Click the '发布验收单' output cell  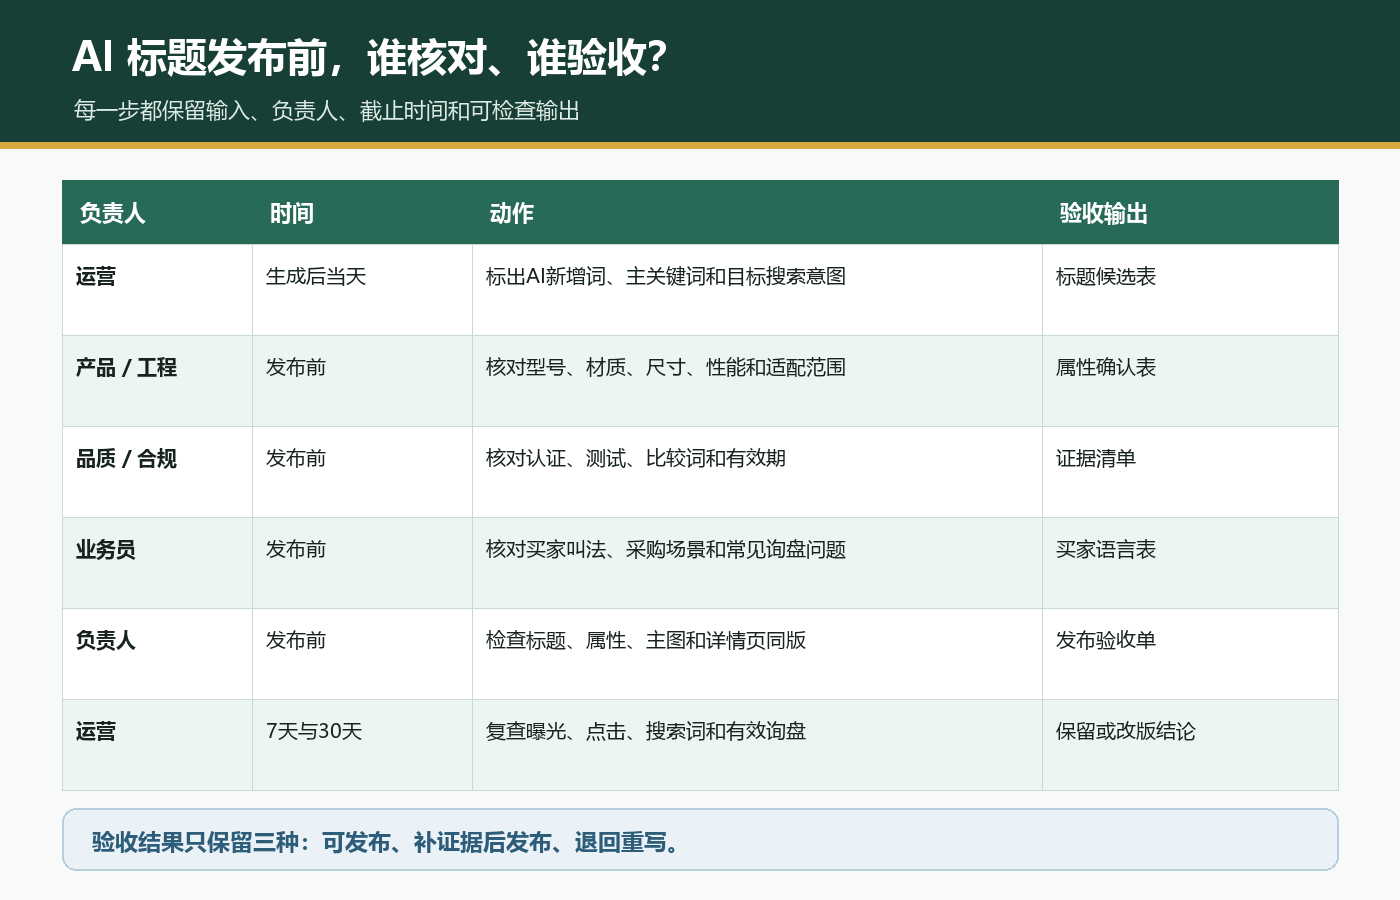(1190, 654)
